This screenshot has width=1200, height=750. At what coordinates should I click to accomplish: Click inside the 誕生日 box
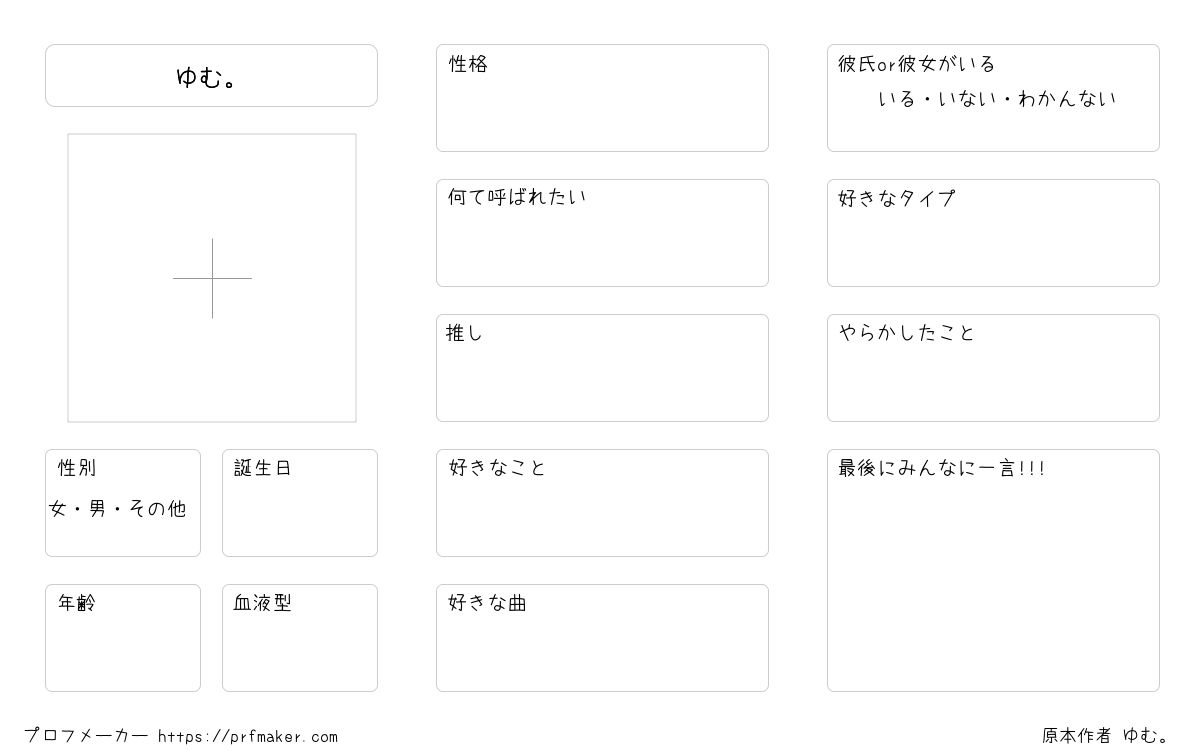click(300, 503)
